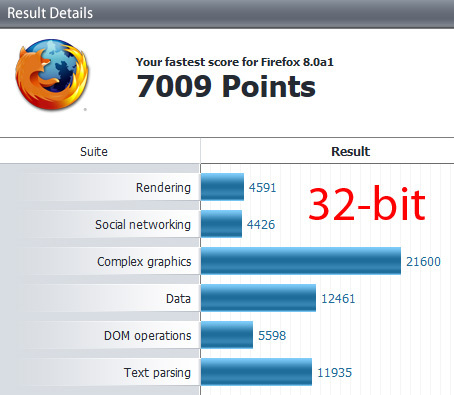Click the score value 21600
Viewport: 454px width, 395px height.
(x=423, y=262)
